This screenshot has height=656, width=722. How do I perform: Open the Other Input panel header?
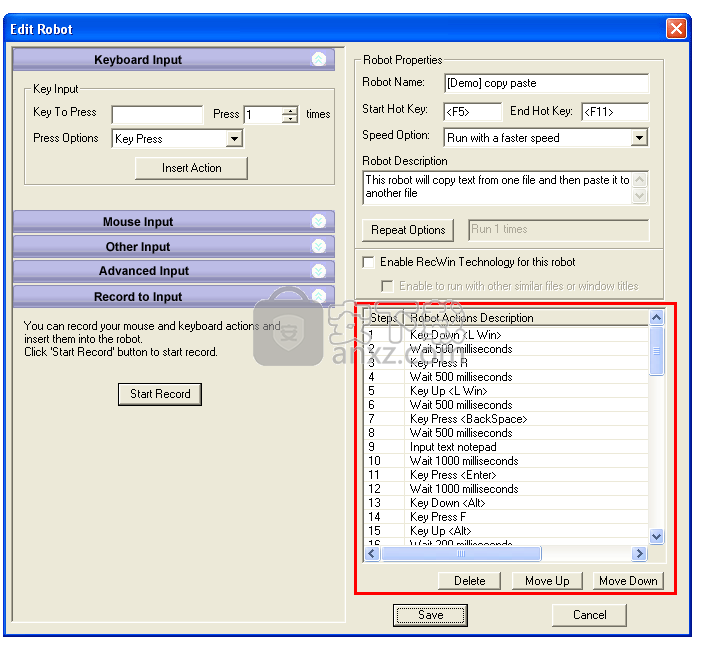coord(174,246)
